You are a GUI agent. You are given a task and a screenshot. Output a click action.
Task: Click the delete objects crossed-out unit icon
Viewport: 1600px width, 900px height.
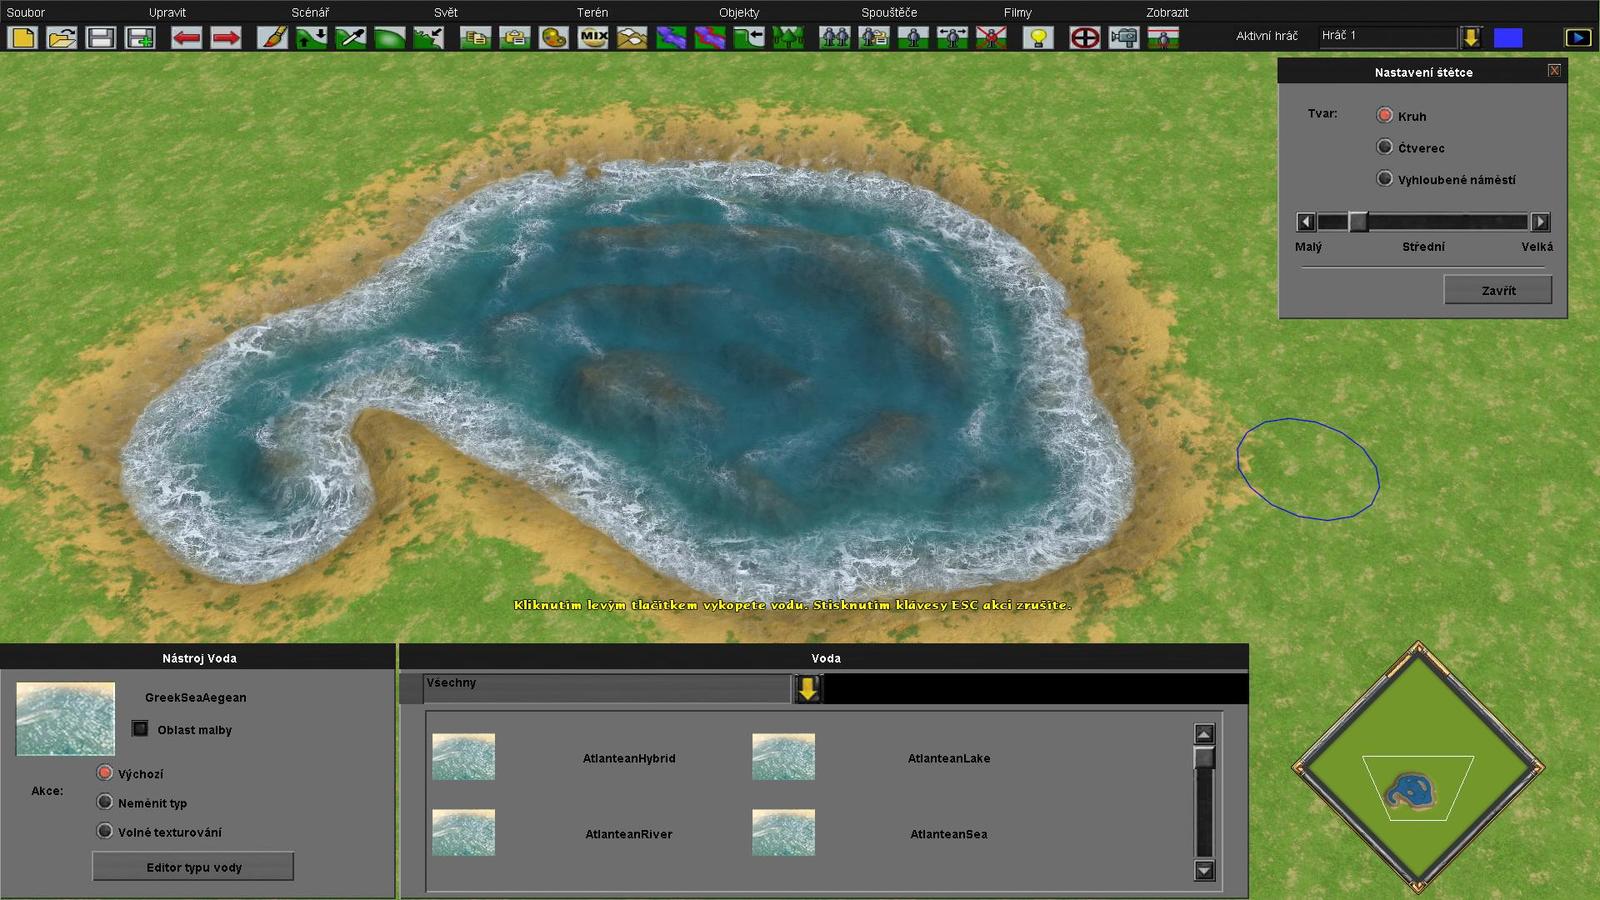990,38
